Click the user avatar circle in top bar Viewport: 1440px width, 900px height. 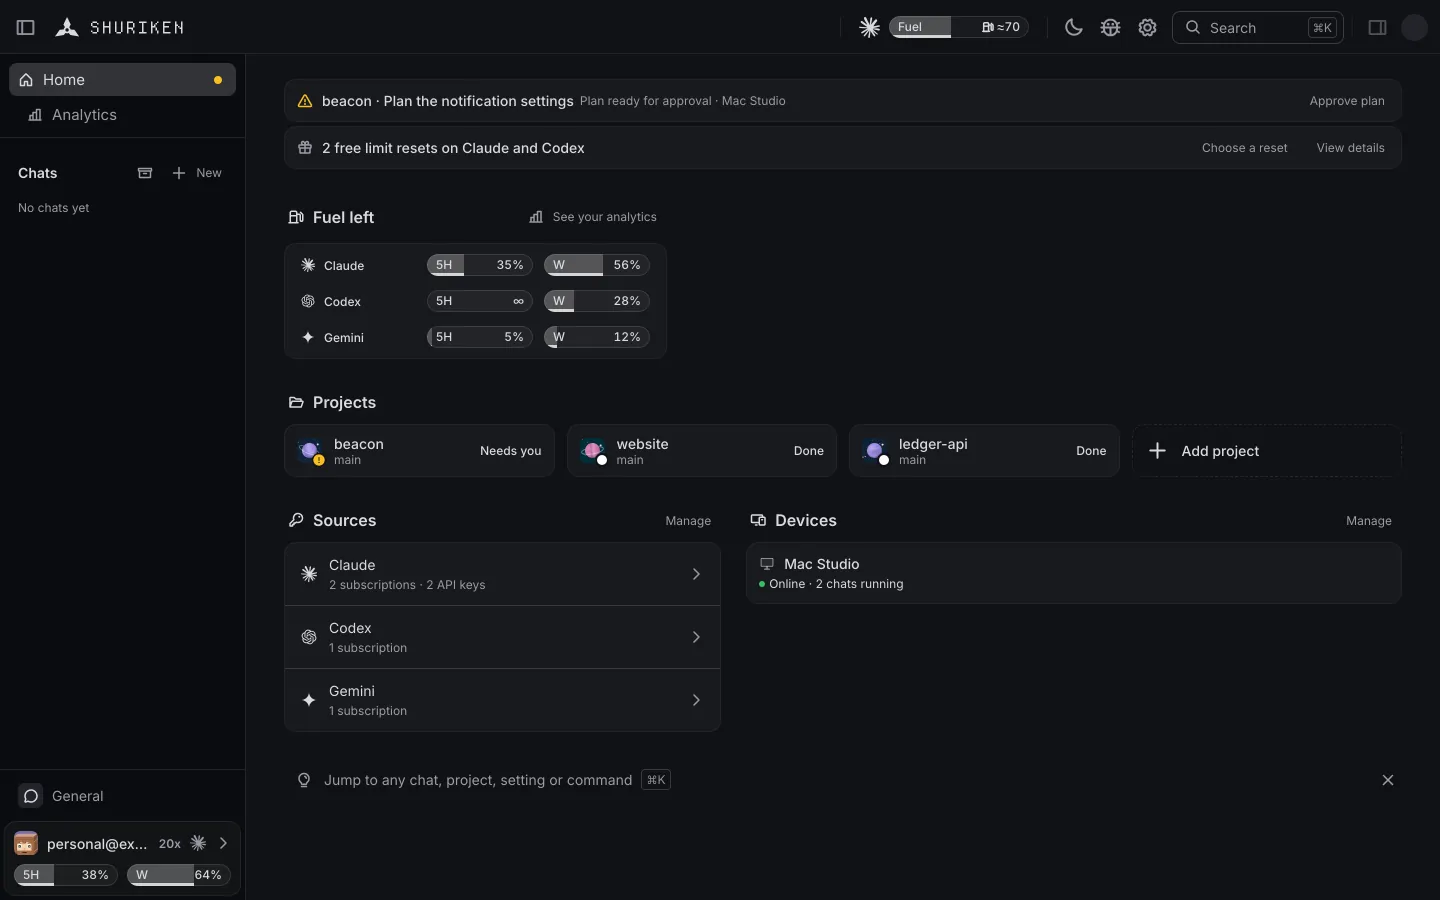(1415, 28)
